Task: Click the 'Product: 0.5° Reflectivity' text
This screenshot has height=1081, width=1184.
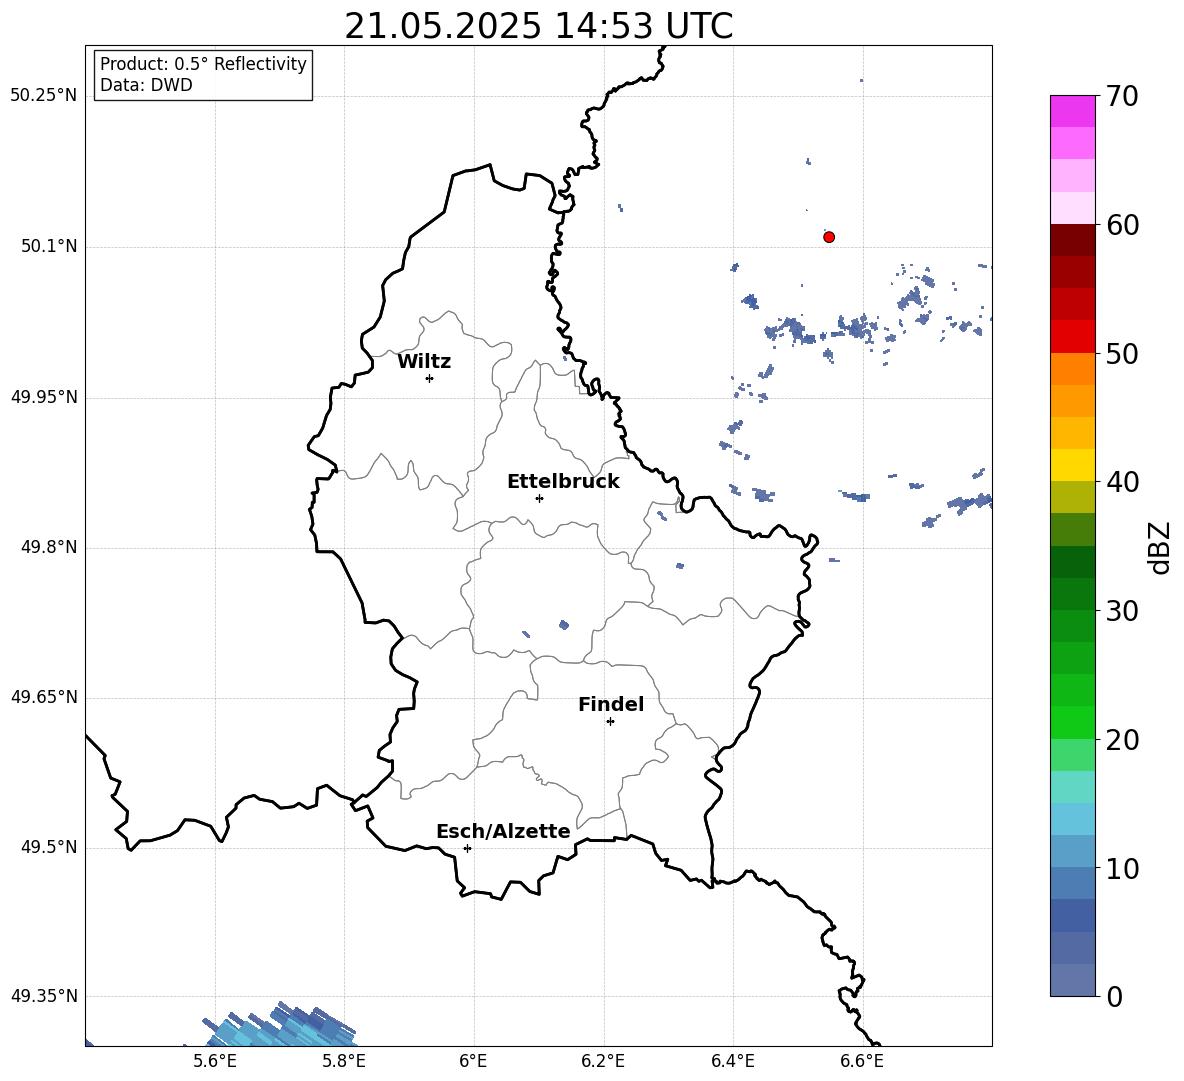Action: [203, 63]
